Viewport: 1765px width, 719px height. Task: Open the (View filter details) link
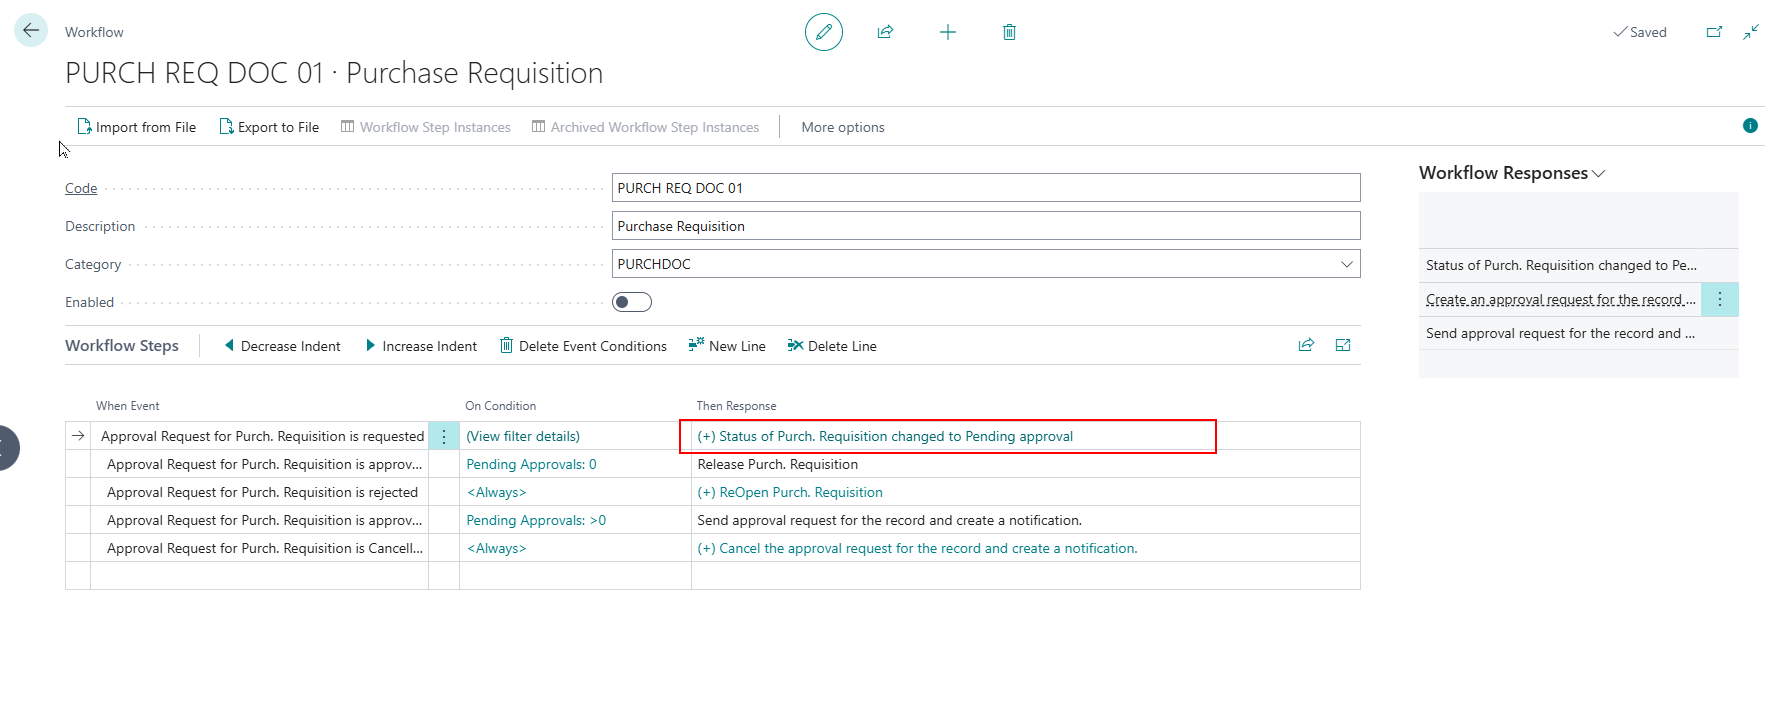click(x=523, y=436)
